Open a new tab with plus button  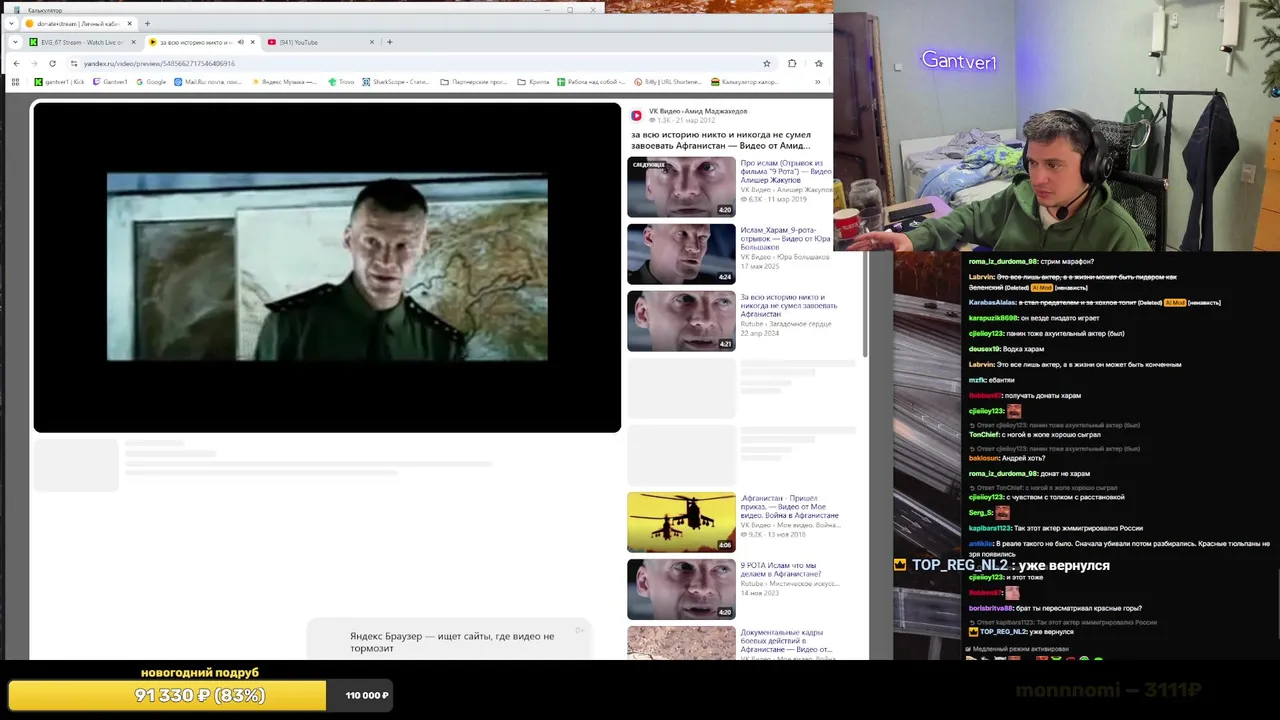(x=390, y=42)
